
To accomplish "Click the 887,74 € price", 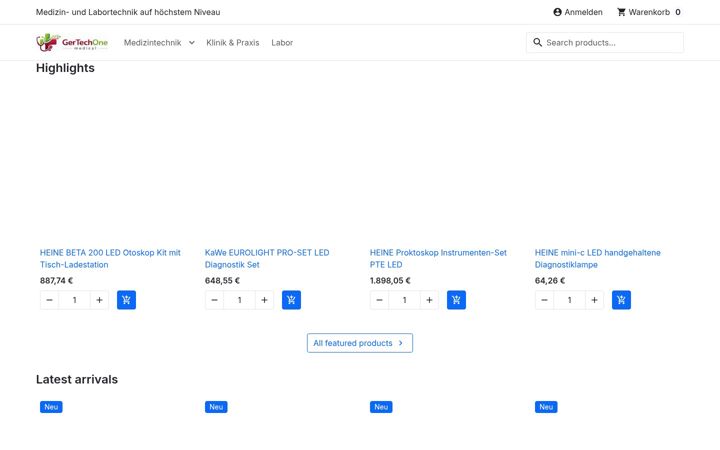I will click(56, 281).
